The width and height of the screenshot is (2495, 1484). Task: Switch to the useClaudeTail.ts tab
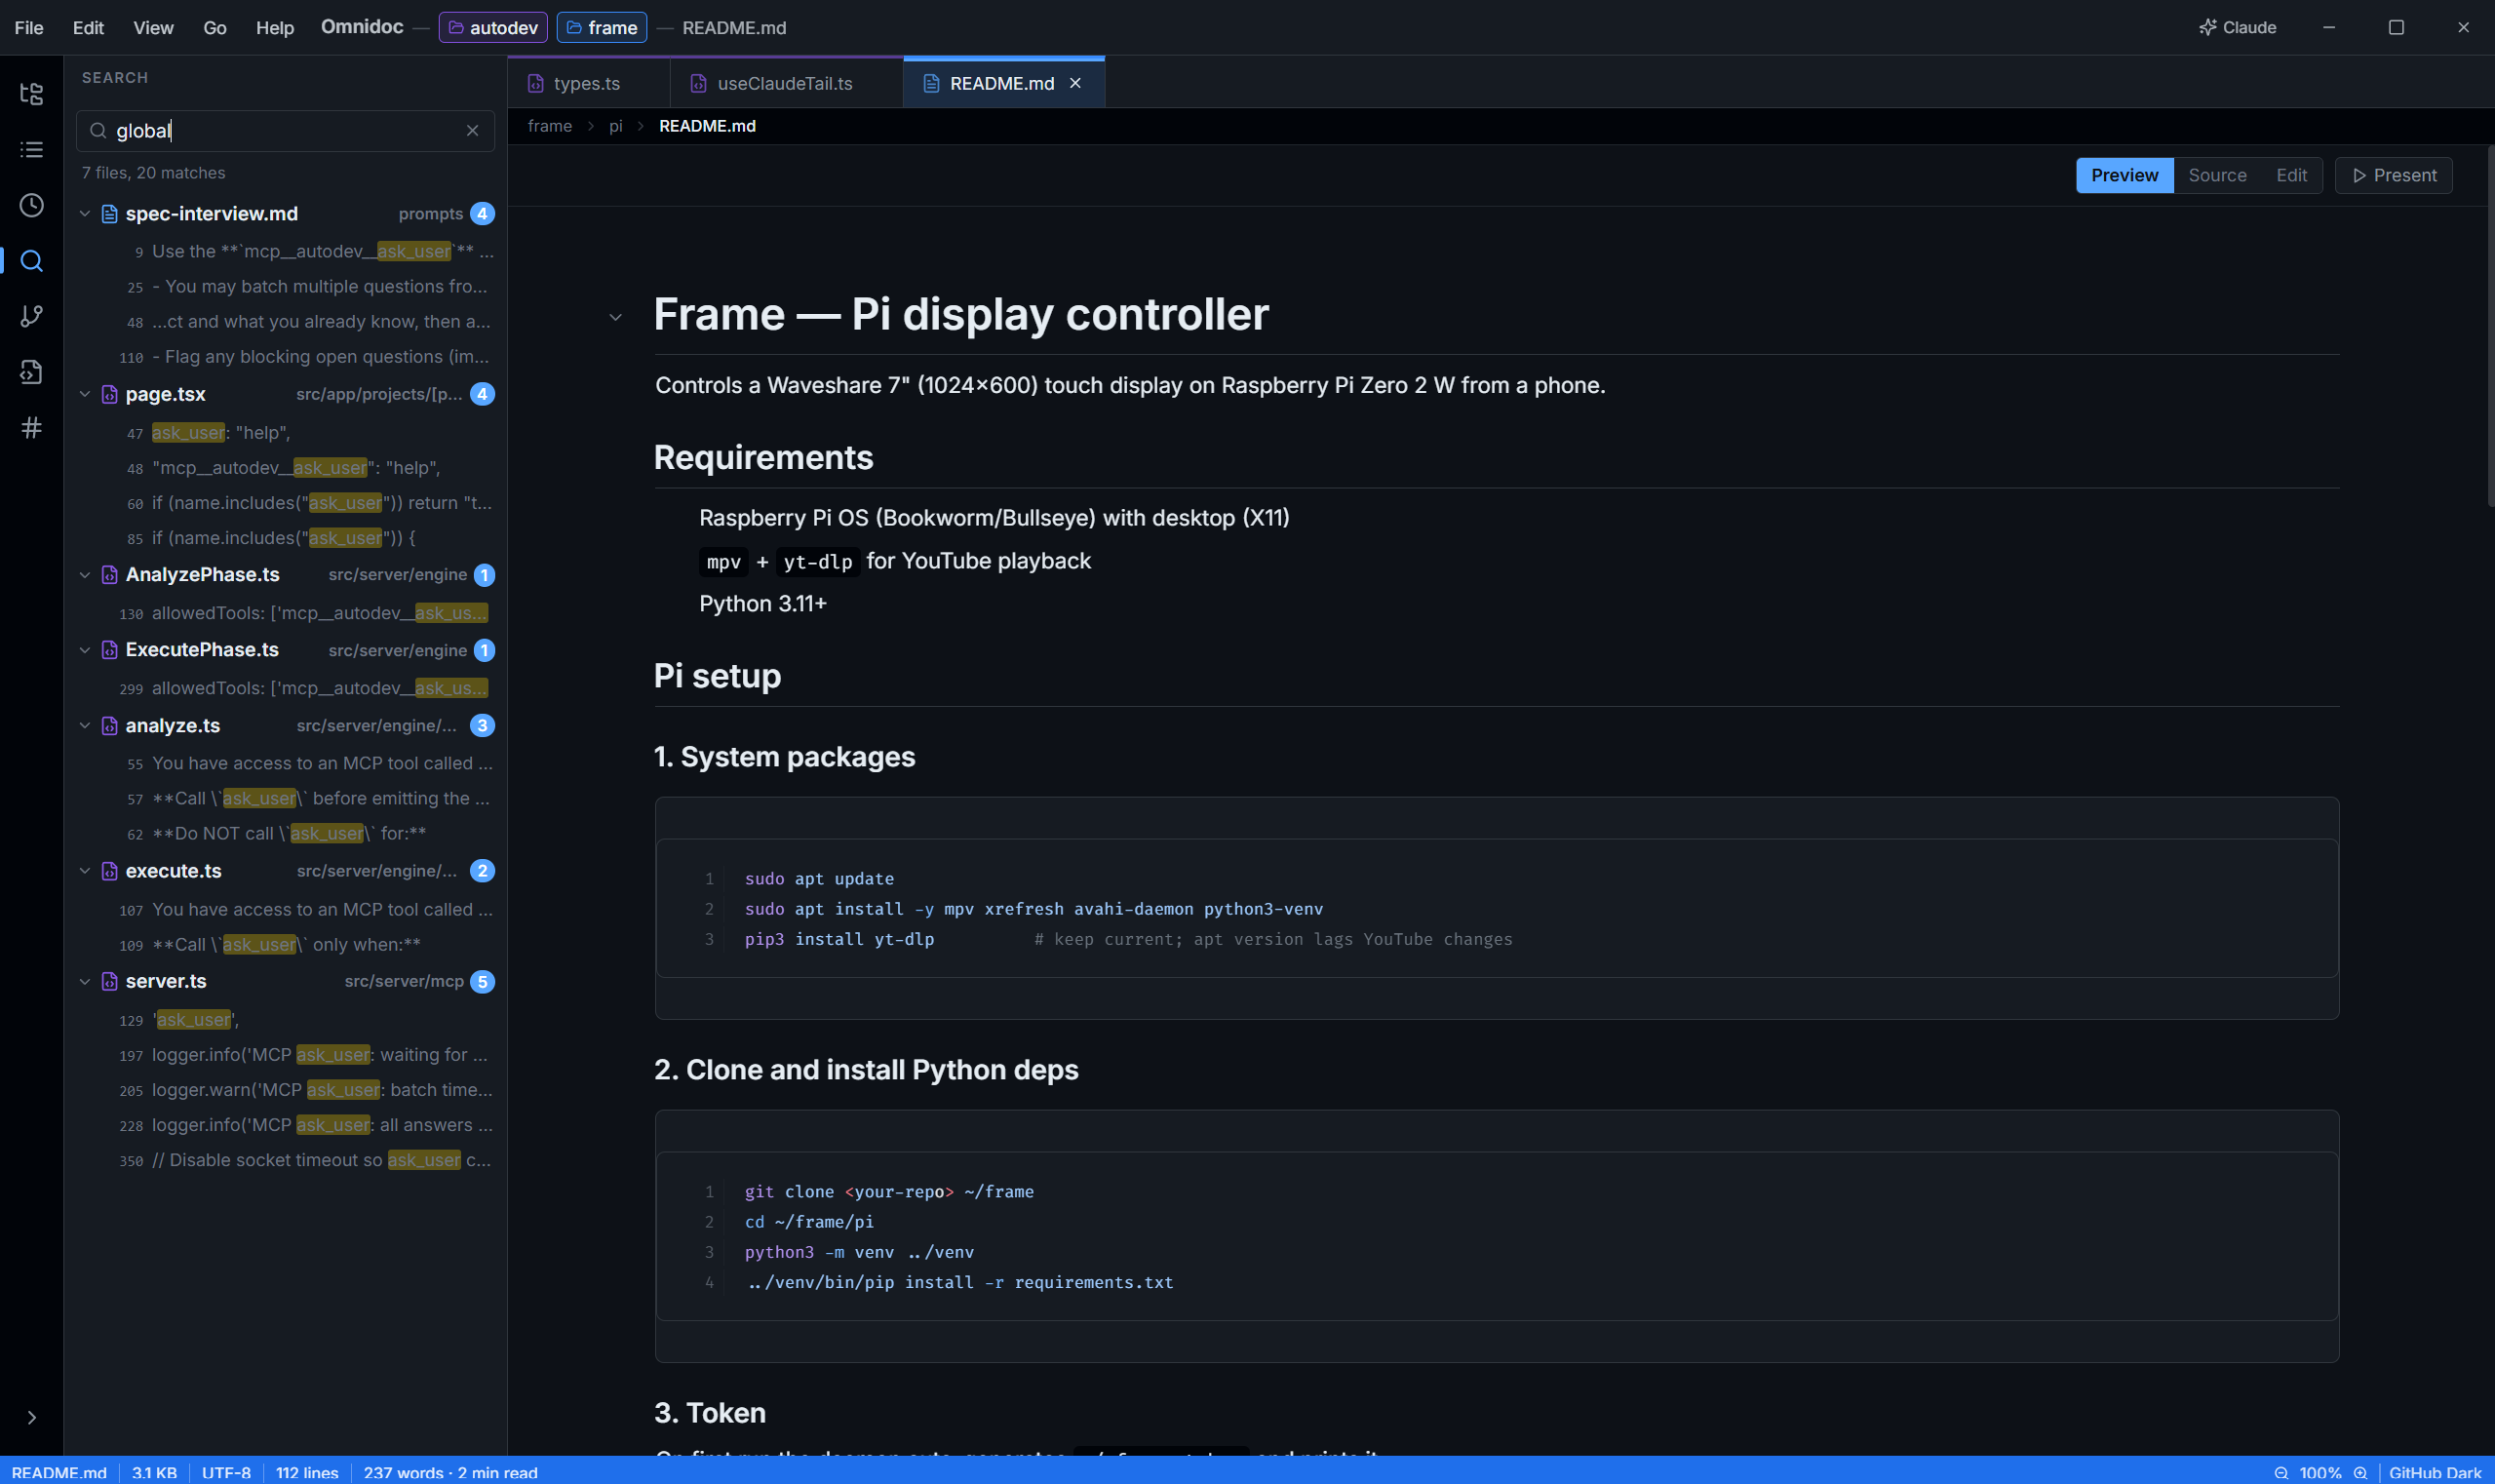[786, 83]
